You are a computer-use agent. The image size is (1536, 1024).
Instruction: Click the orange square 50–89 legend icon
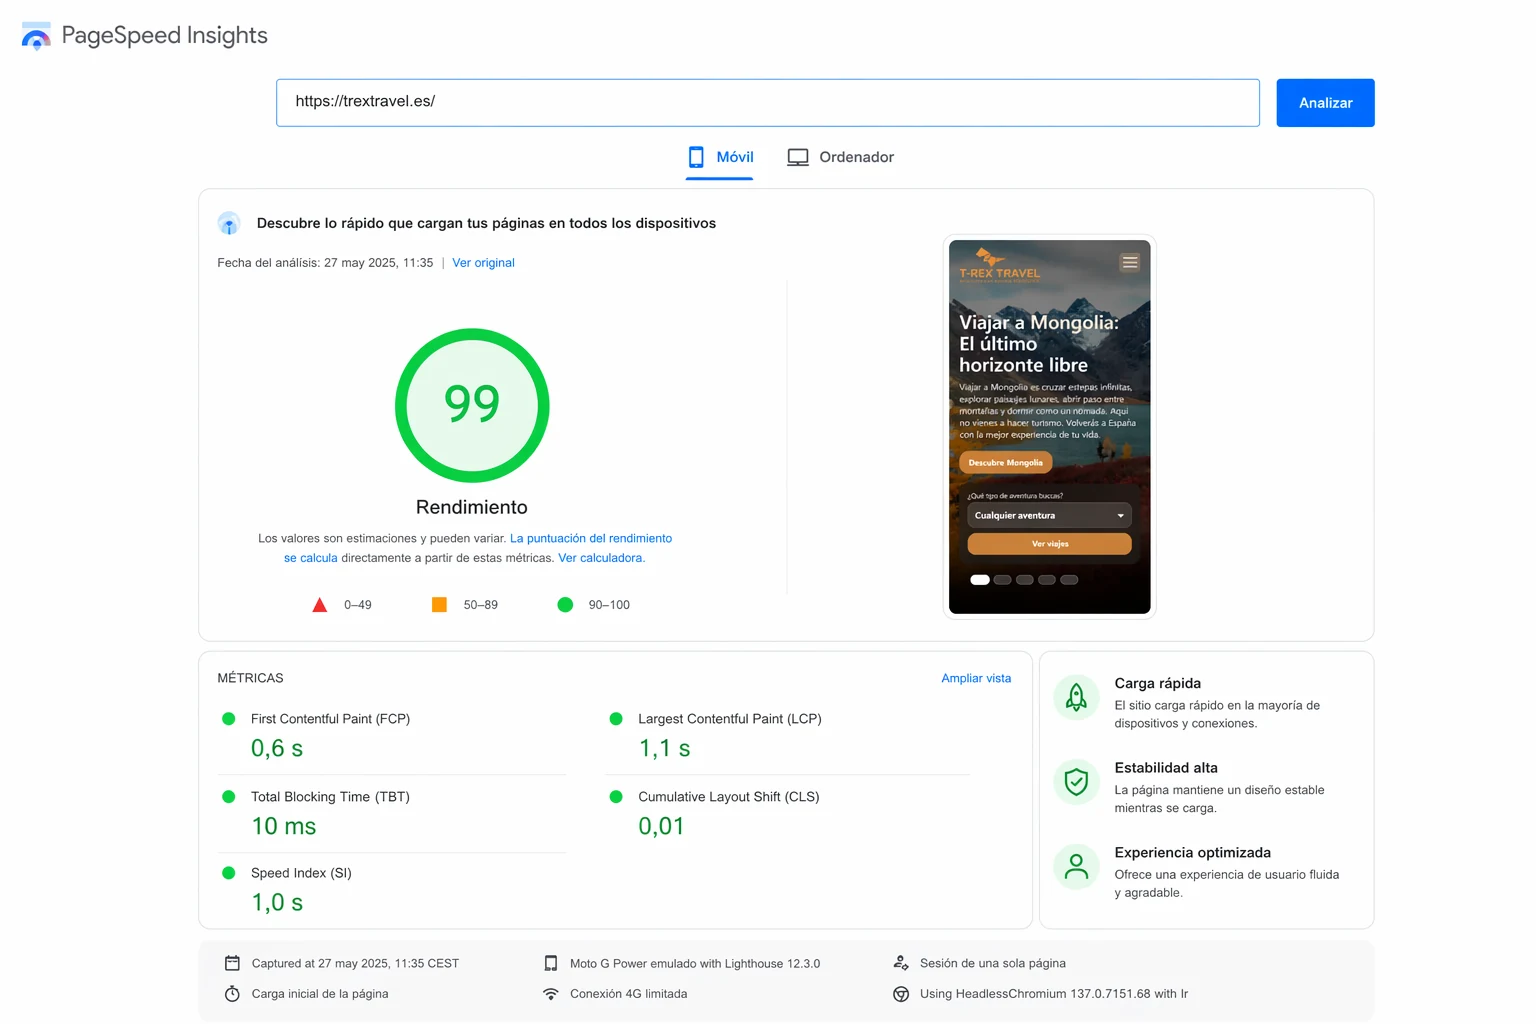(439, 604)
